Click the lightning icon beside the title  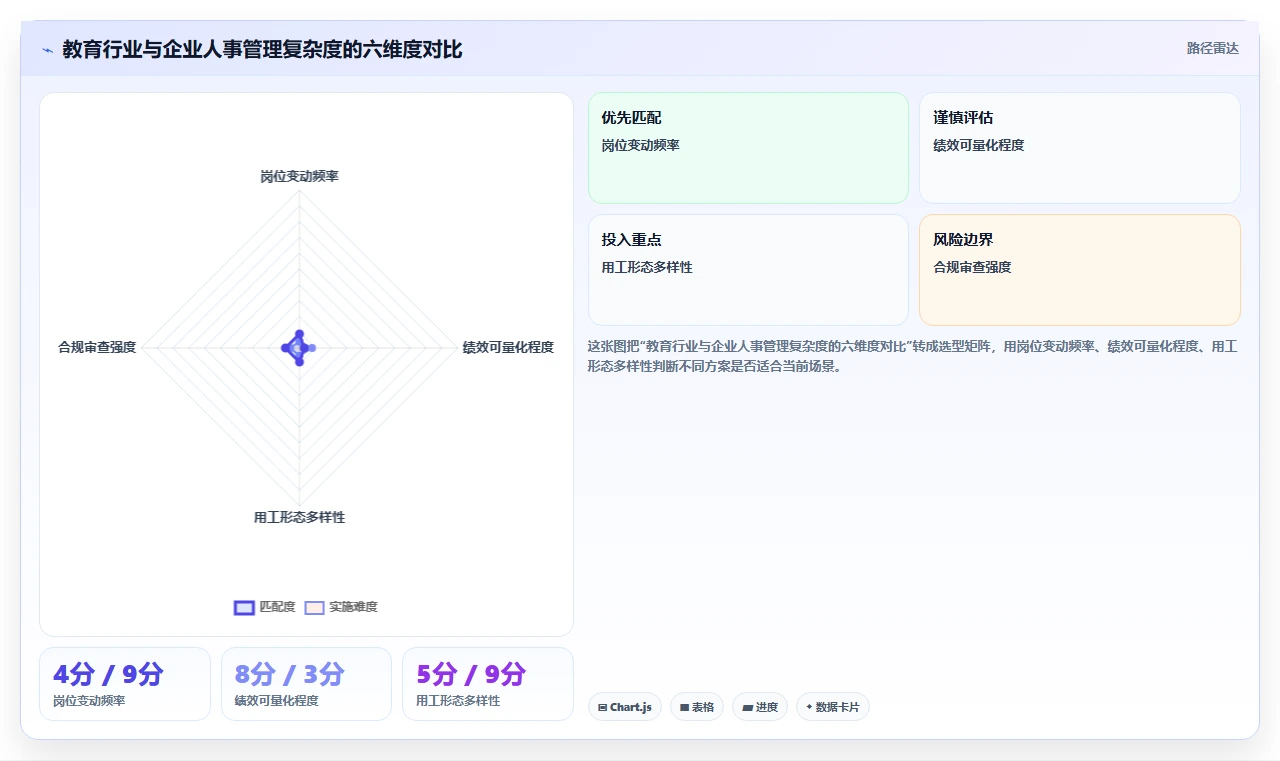pos(48,50)
